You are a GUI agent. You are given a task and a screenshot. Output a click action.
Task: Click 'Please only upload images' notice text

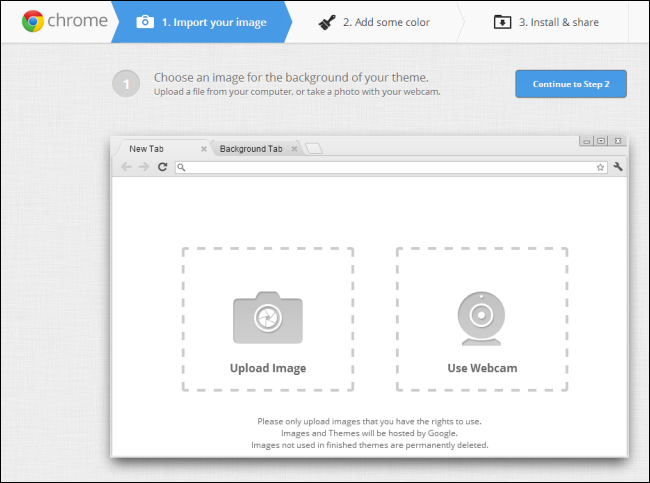click(x=369, y=422)
